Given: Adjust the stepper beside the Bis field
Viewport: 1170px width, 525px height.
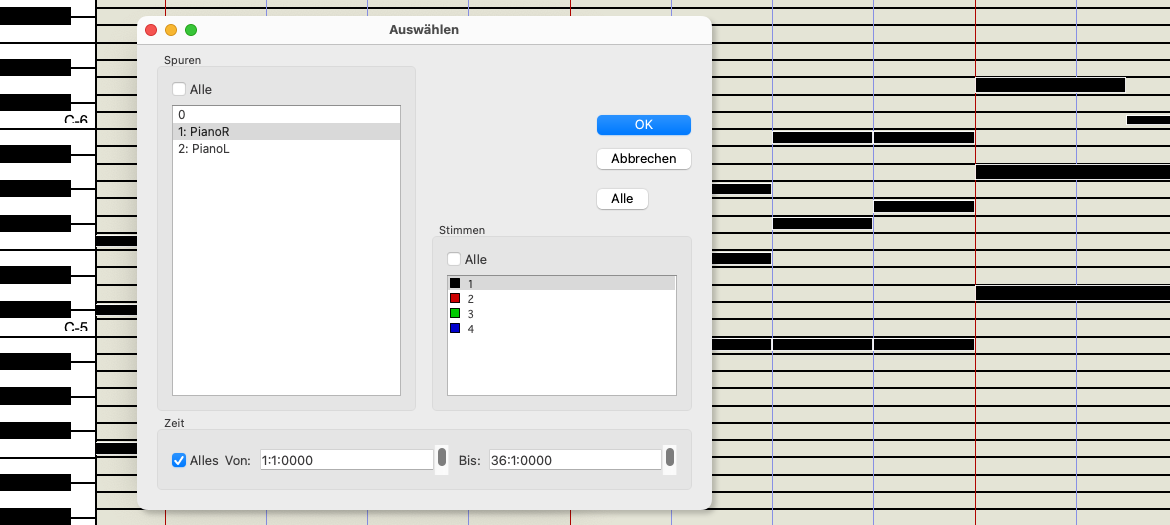Looking at the screenshot, I should (670, 459).
